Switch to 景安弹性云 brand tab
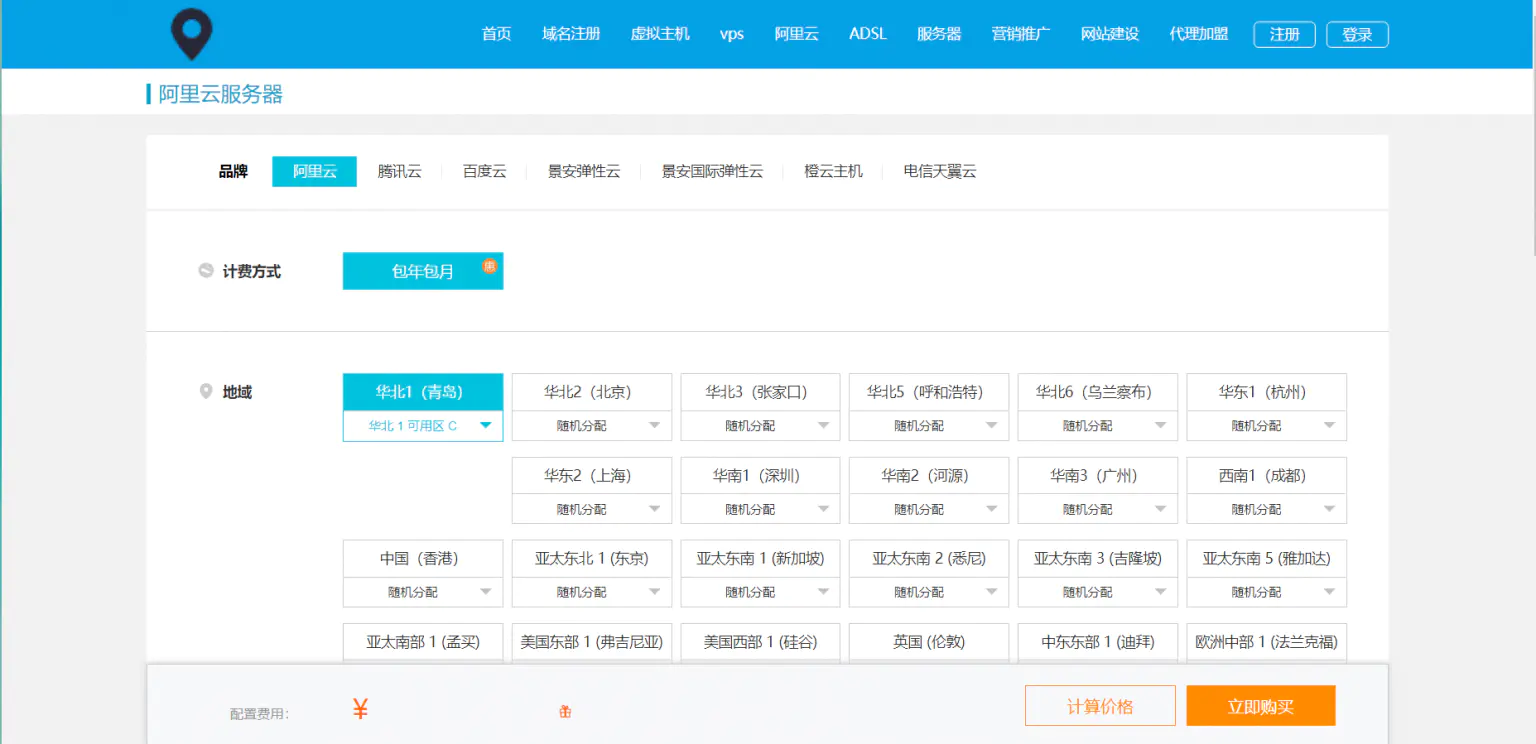 coord(584,171)
